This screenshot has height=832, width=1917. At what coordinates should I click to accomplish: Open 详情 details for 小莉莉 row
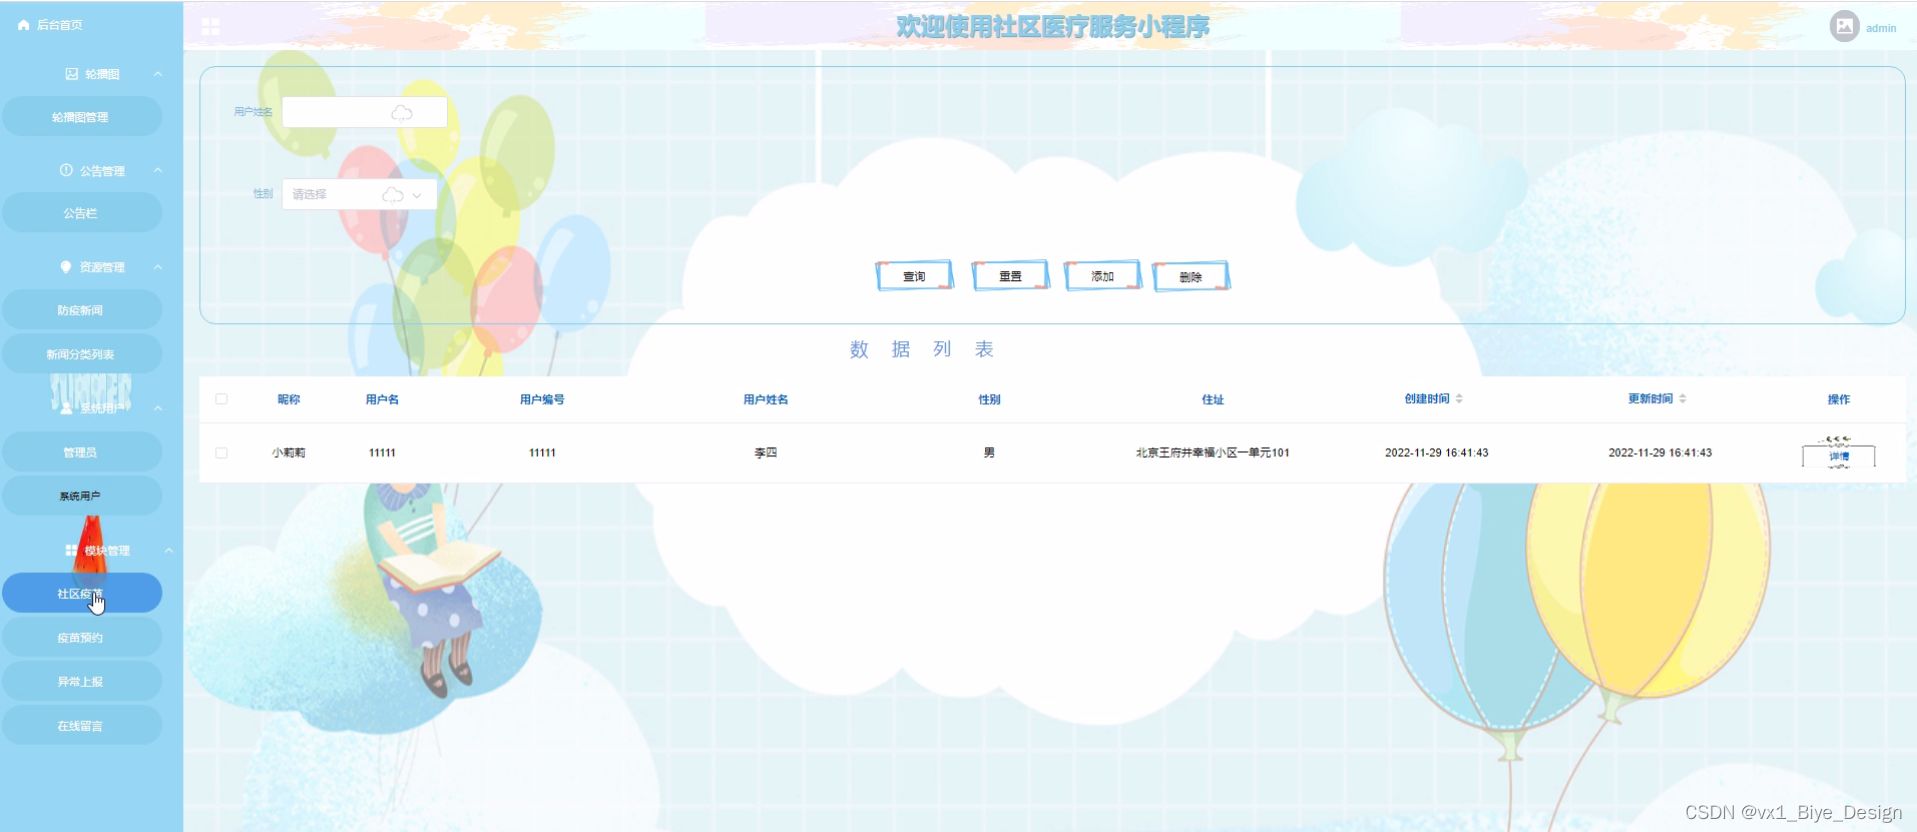tap(1838, 455)
